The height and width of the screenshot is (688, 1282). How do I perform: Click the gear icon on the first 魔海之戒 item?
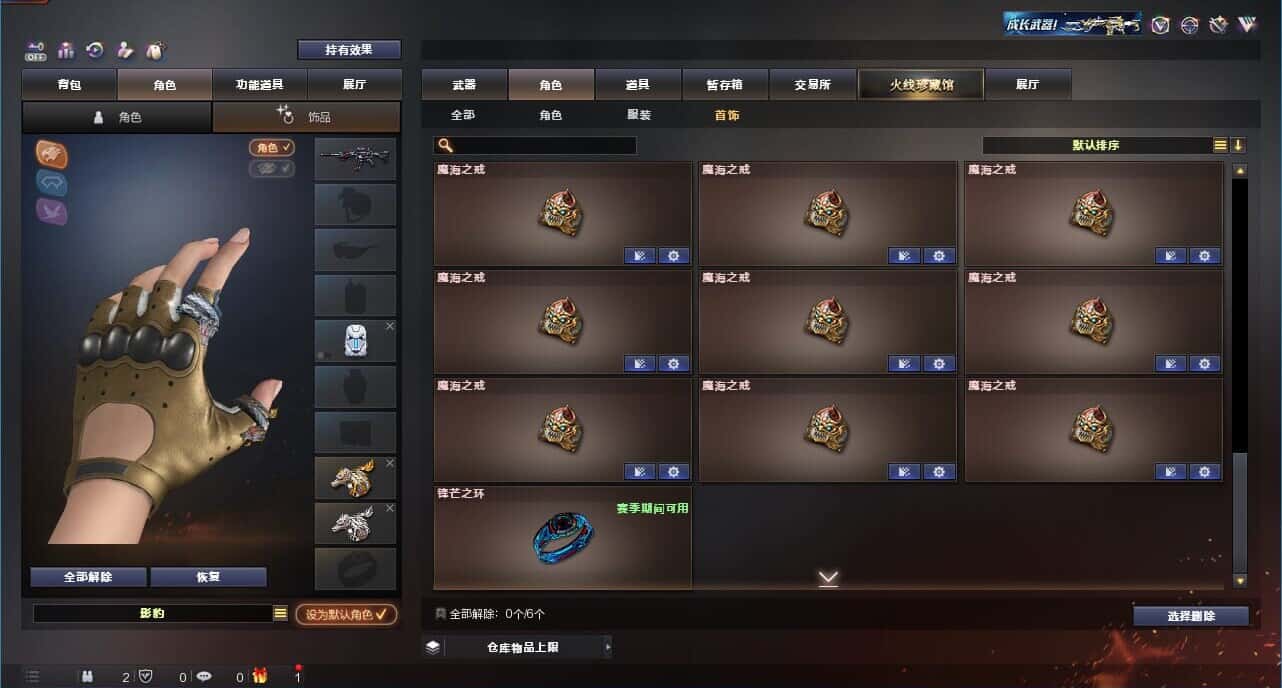pos(674,256)
